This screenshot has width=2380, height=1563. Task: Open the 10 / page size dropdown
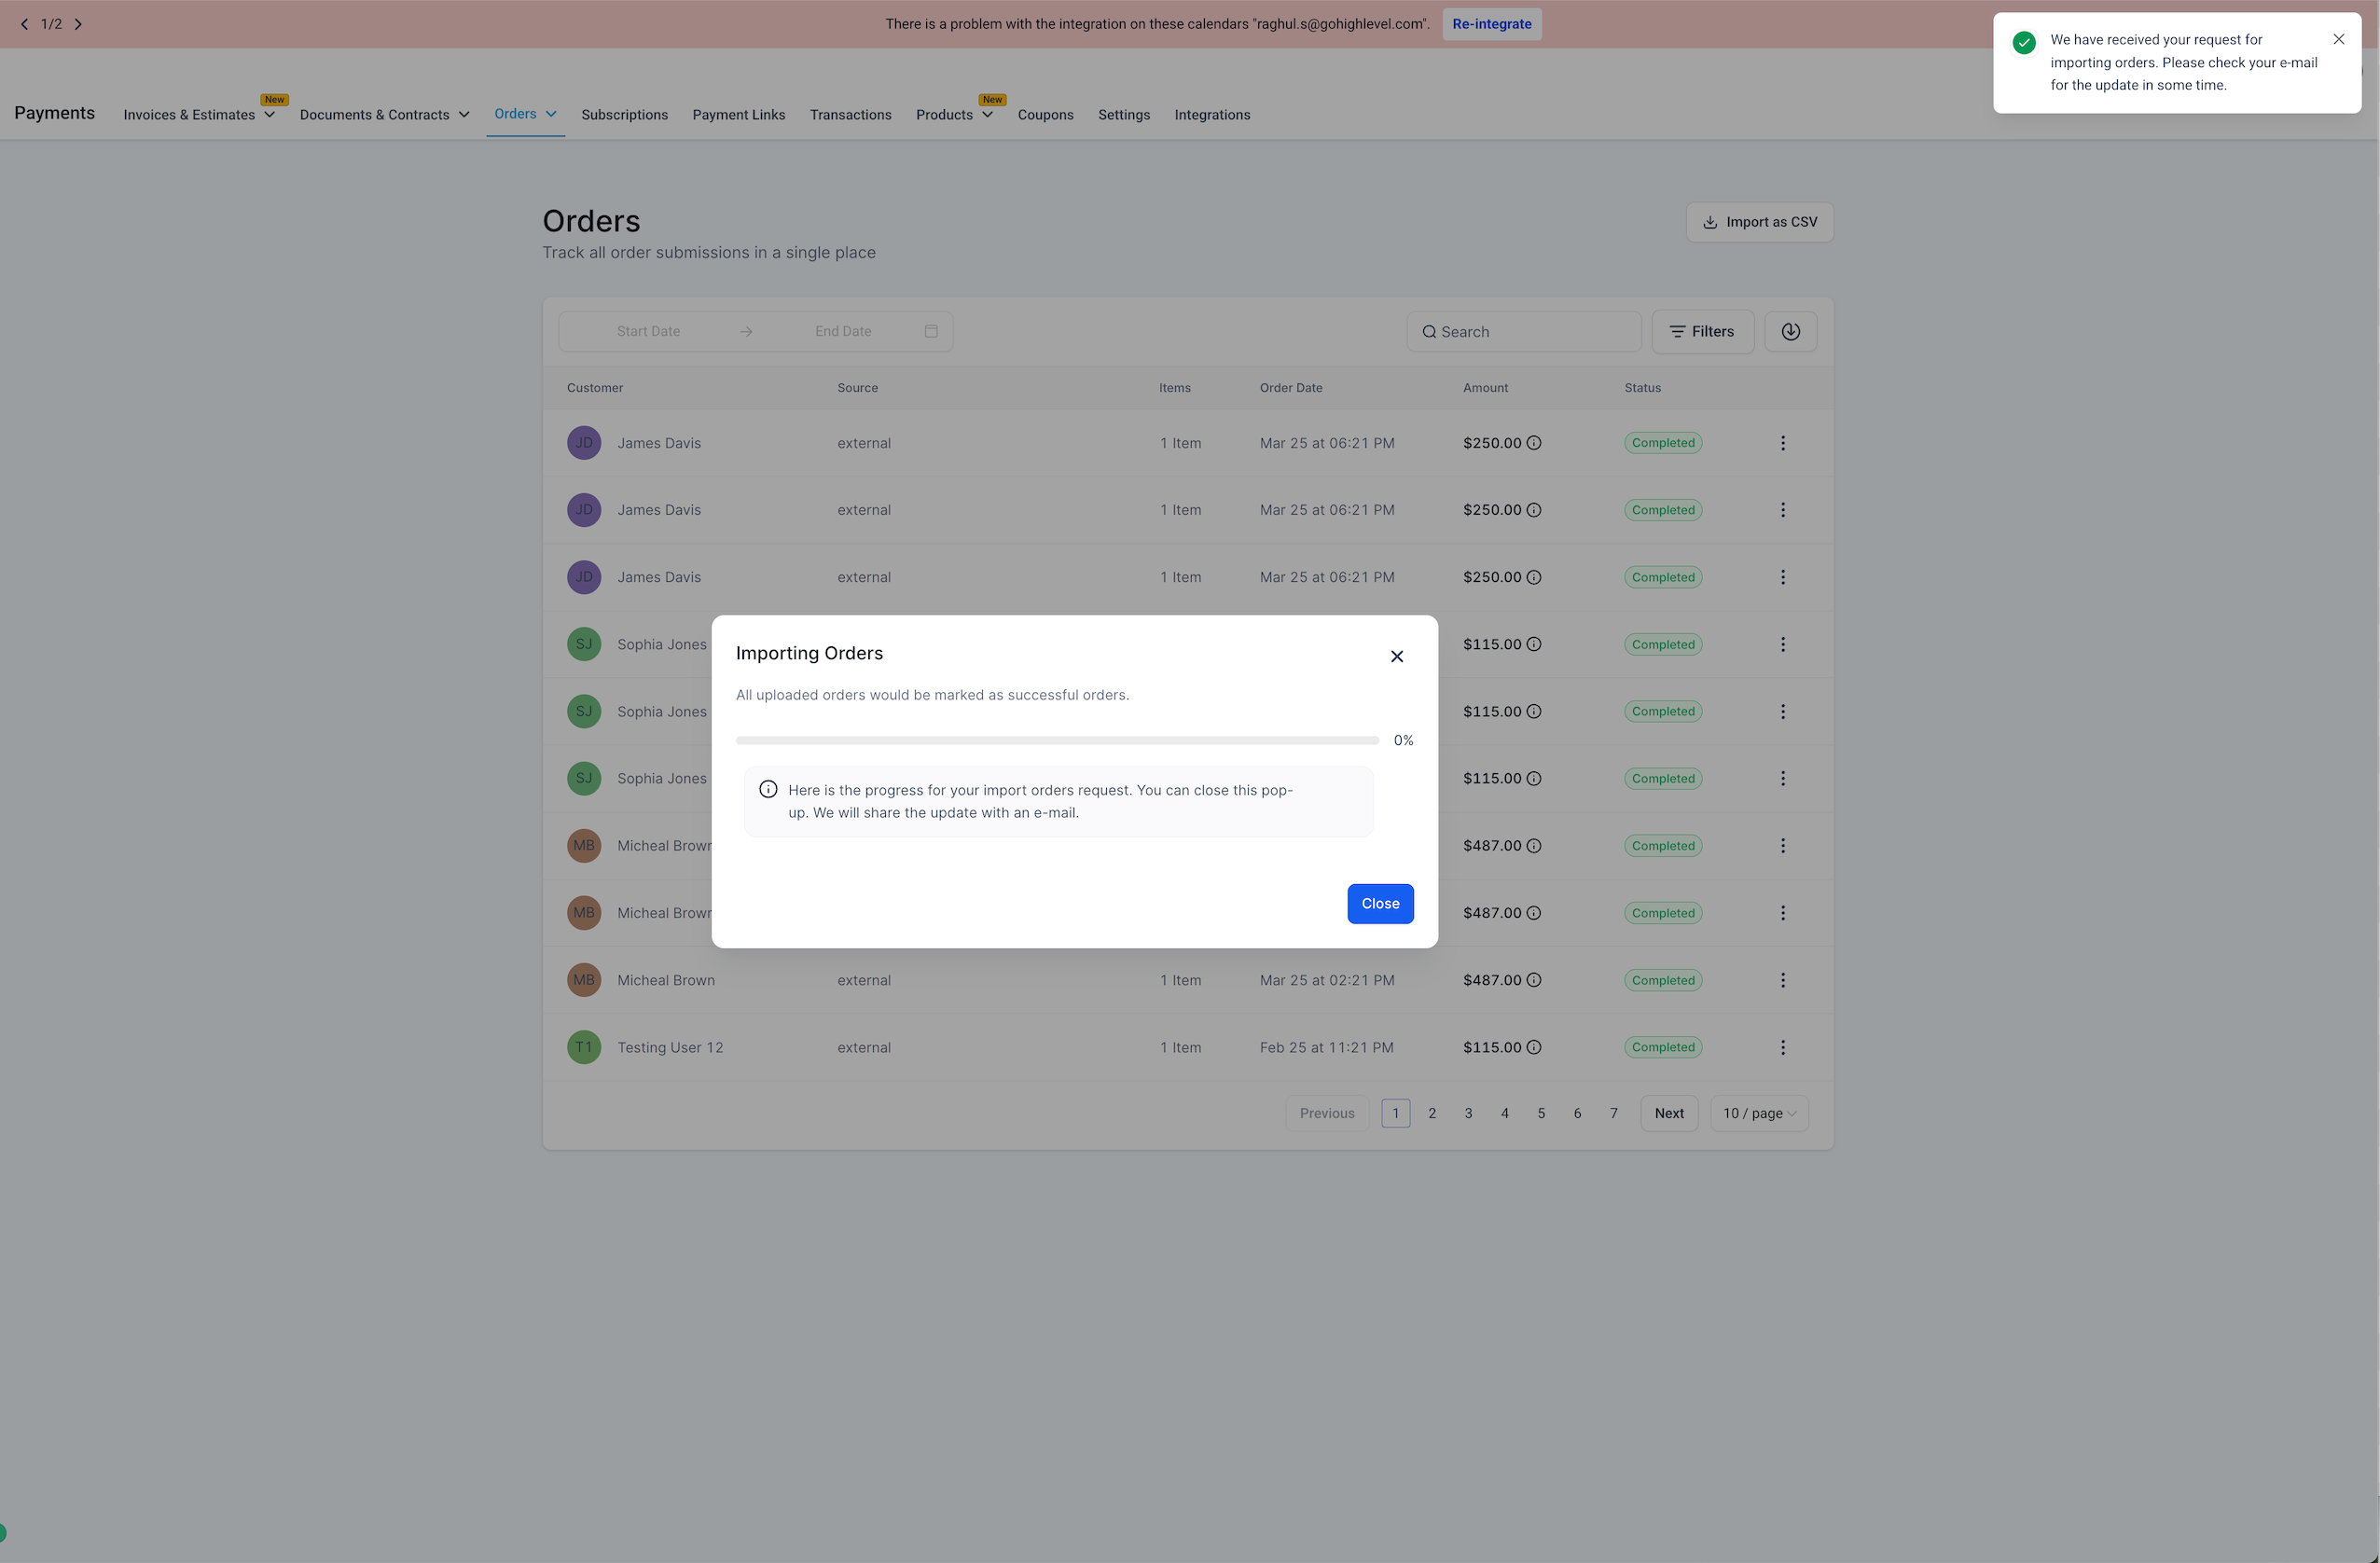pos(1759,1113)
